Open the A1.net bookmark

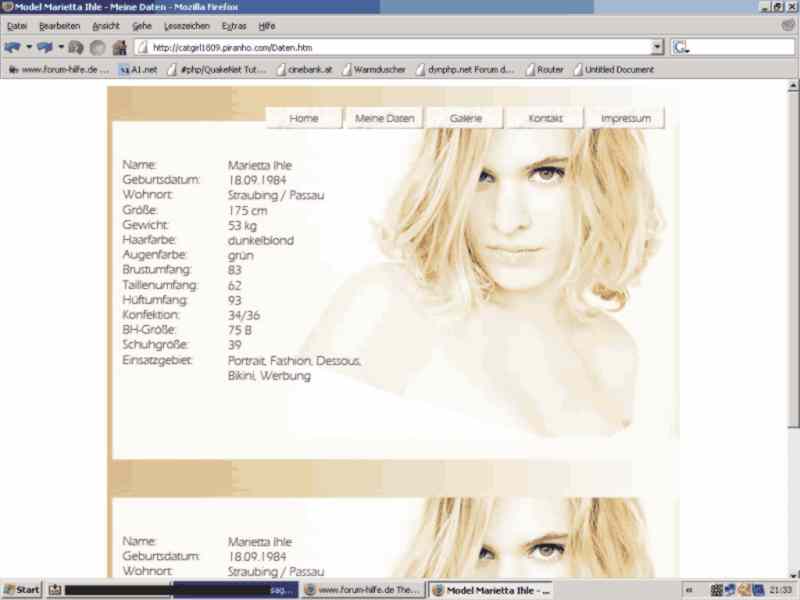138,70
